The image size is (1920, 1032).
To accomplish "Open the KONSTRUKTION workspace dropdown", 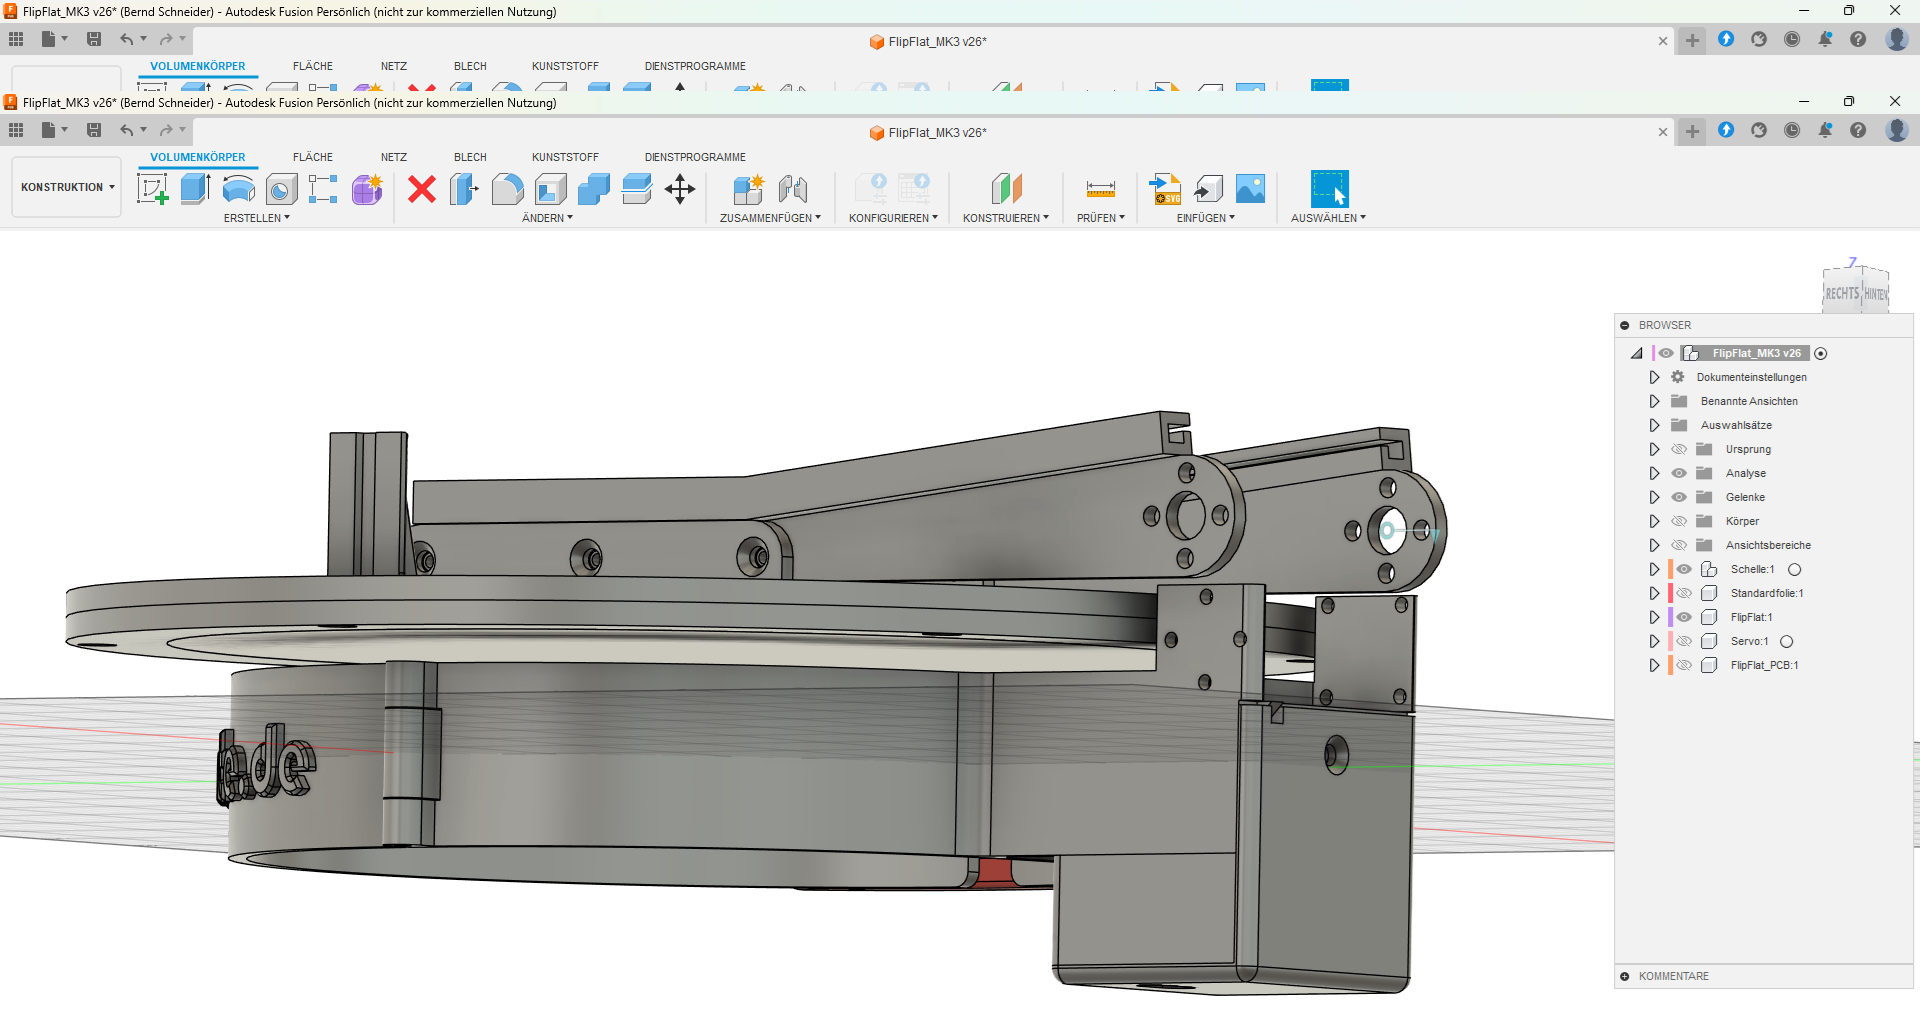I will click(67, 187).
